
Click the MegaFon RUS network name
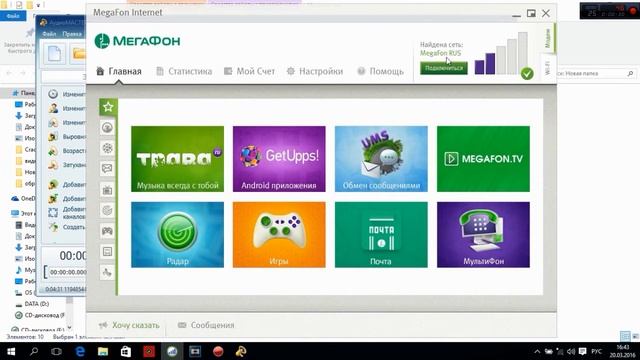click(x=440, y=53)
